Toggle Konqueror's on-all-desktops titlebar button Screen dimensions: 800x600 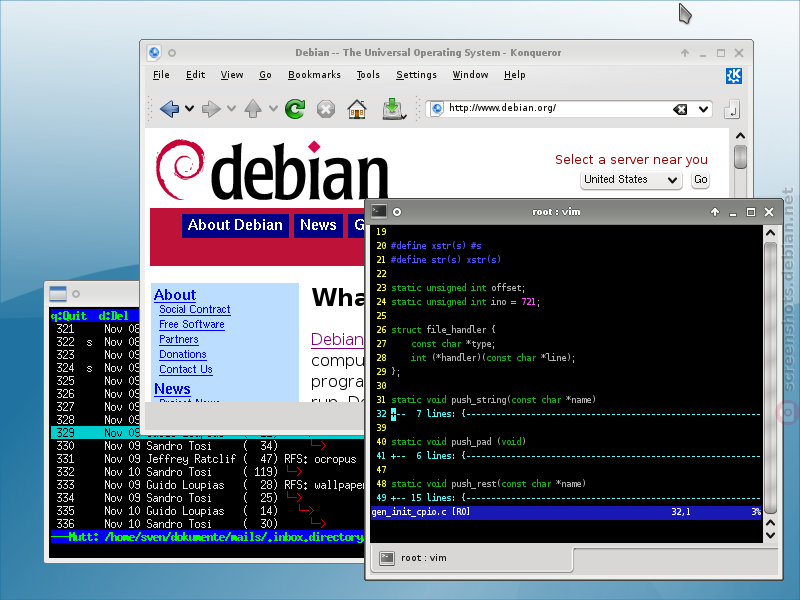(x=172, y=53)
